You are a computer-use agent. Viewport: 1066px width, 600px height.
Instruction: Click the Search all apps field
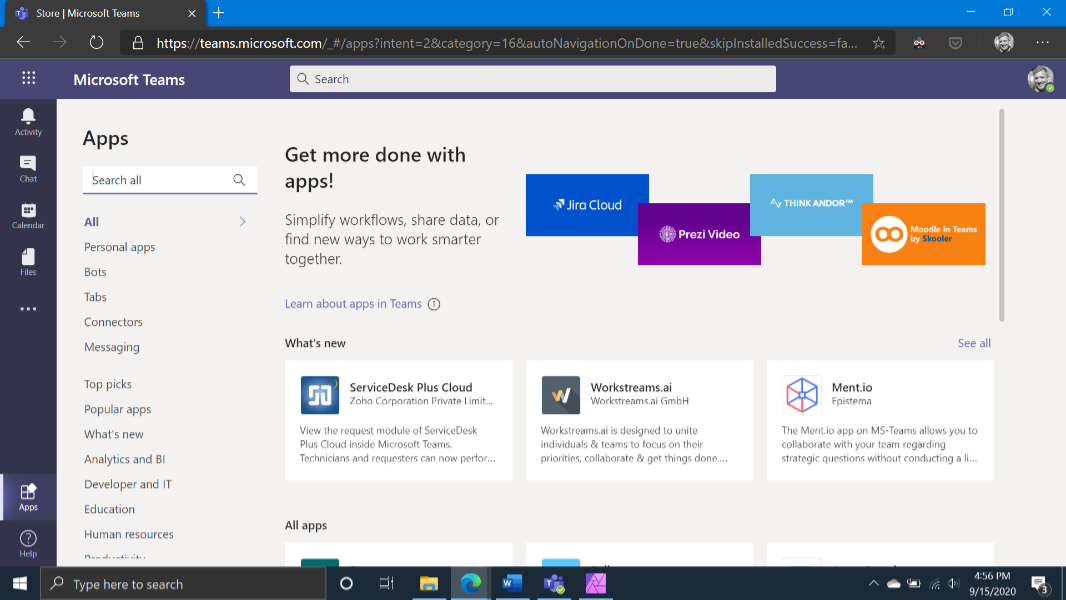pos(160,180)
